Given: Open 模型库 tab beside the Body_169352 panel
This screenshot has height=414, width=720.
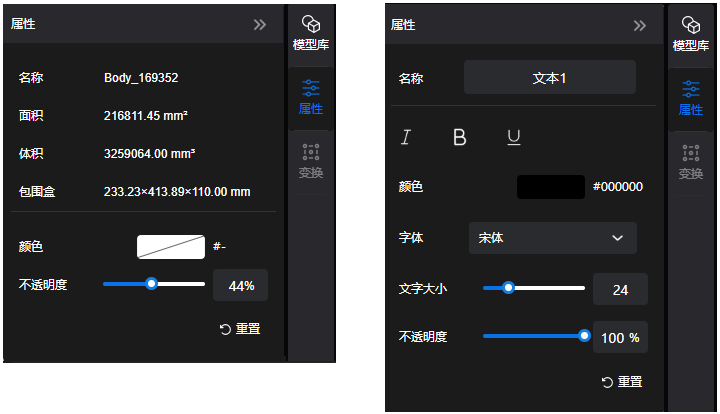Looking at the screenshot, I should [x=311, y=34].
